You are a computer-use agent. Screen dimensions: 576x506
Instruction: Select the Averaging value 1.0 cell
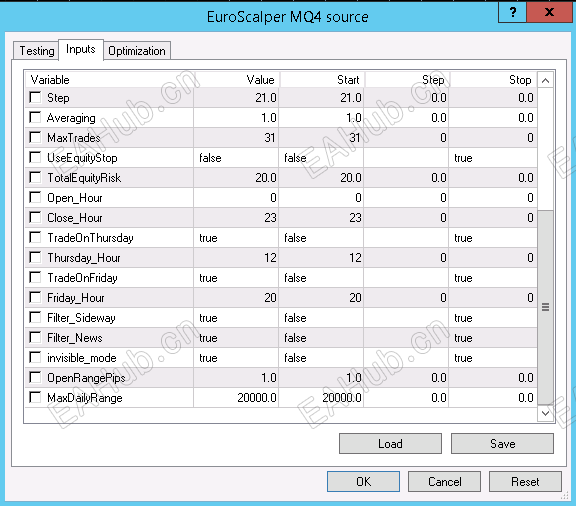click(236, 118)
